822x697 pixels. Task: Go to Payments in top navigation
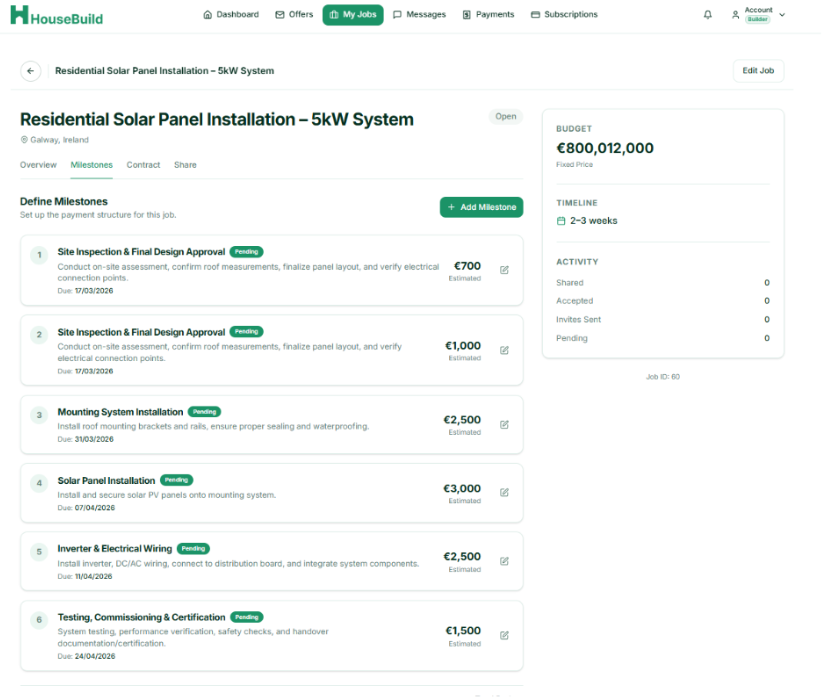click(488, 15)
